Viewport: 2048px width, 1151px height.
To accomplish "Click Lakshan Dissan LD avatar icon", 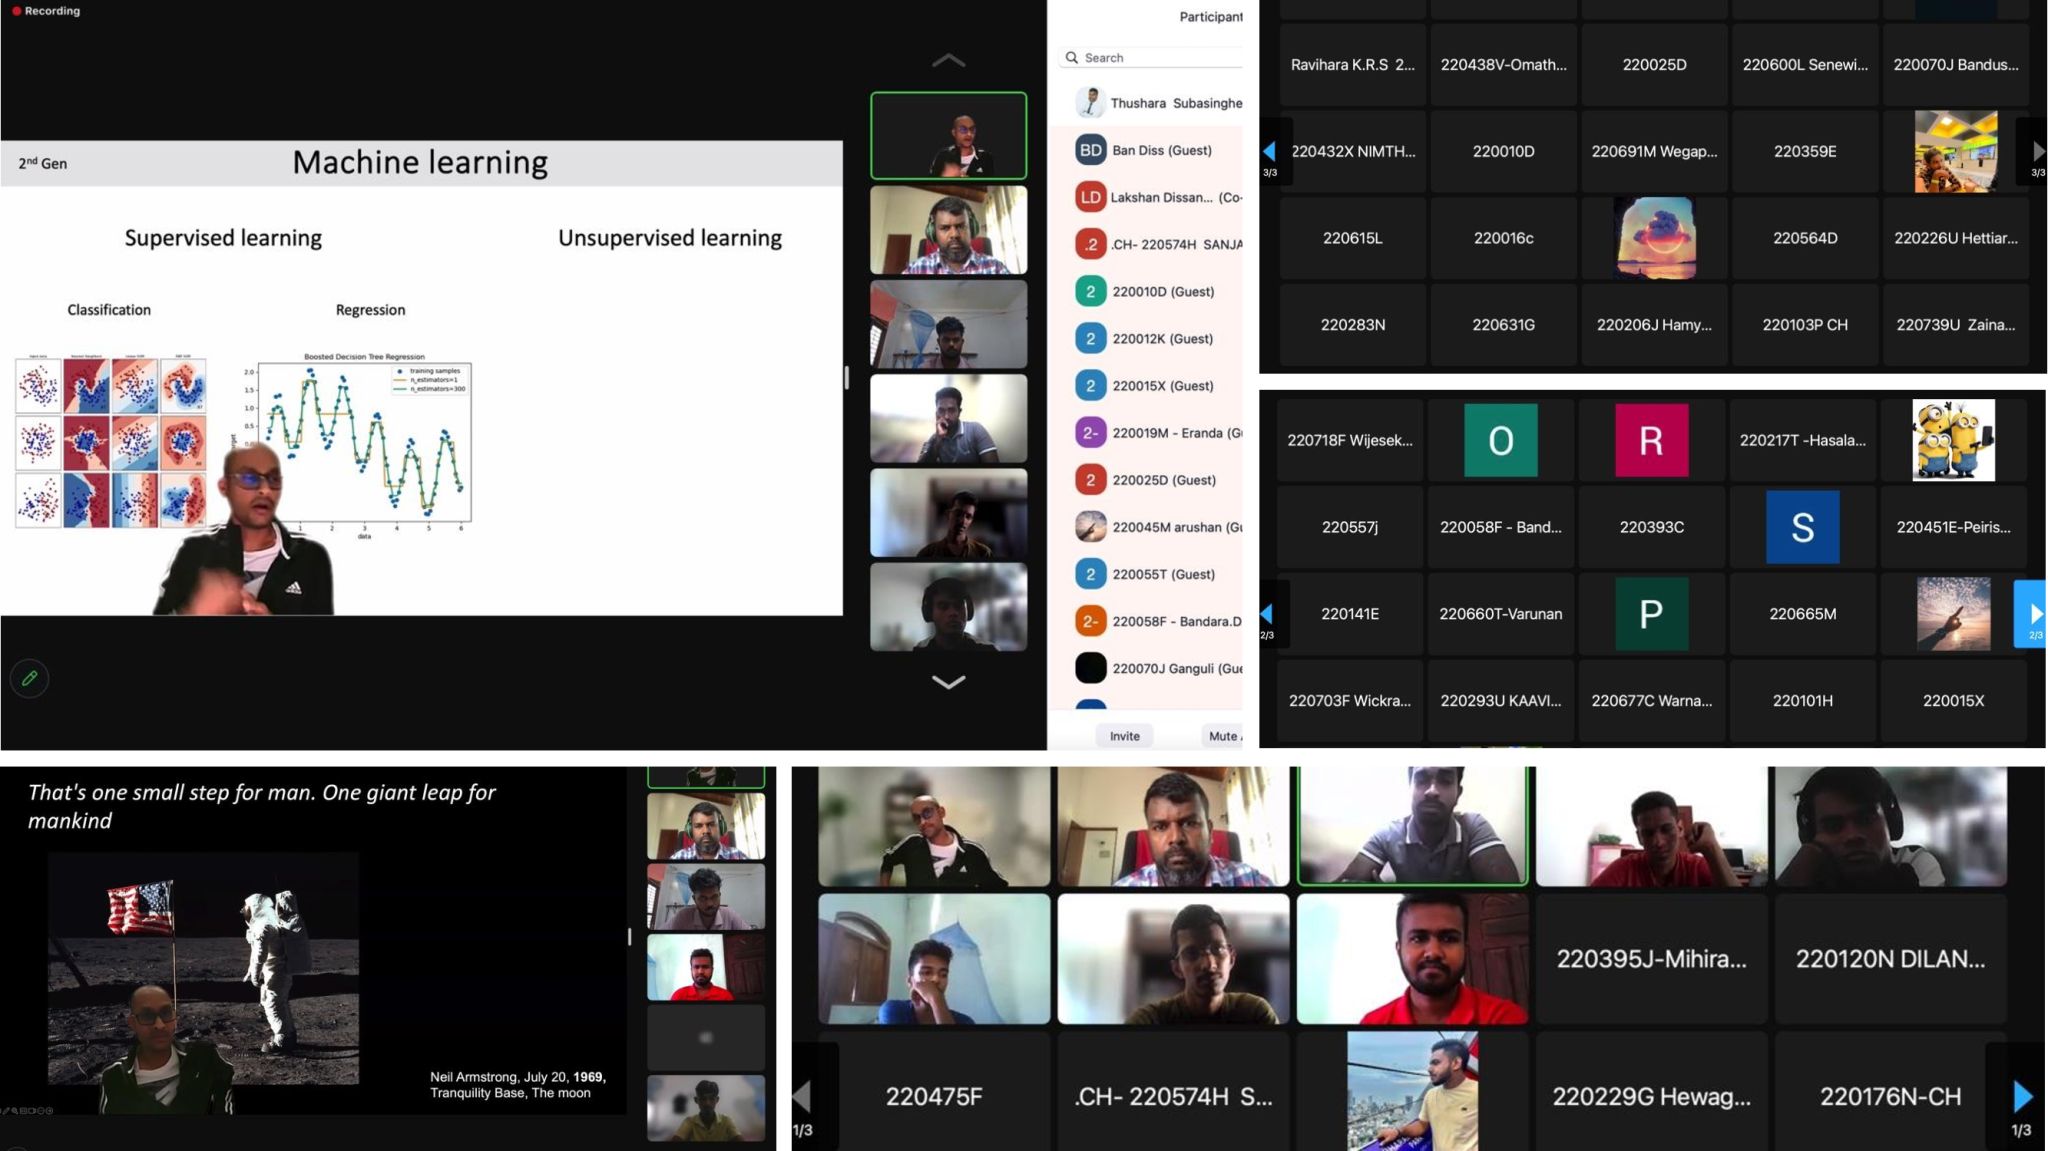I will click(1090, 197).
